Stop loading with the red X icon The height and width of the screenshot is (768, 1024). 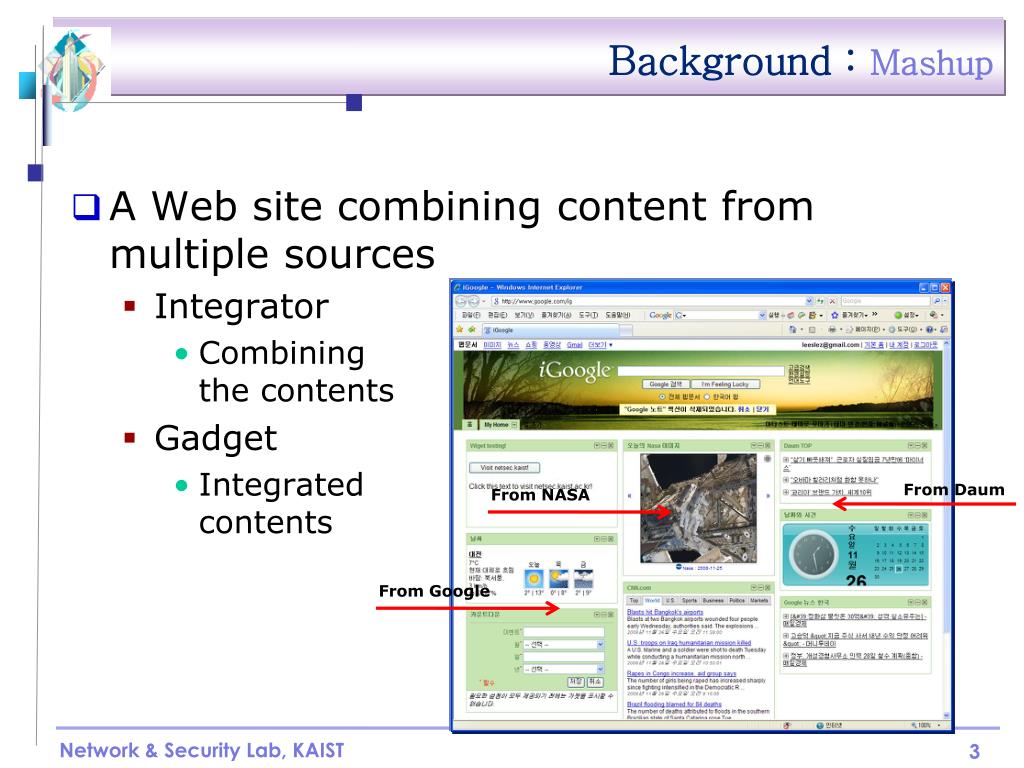pos(833,301)
